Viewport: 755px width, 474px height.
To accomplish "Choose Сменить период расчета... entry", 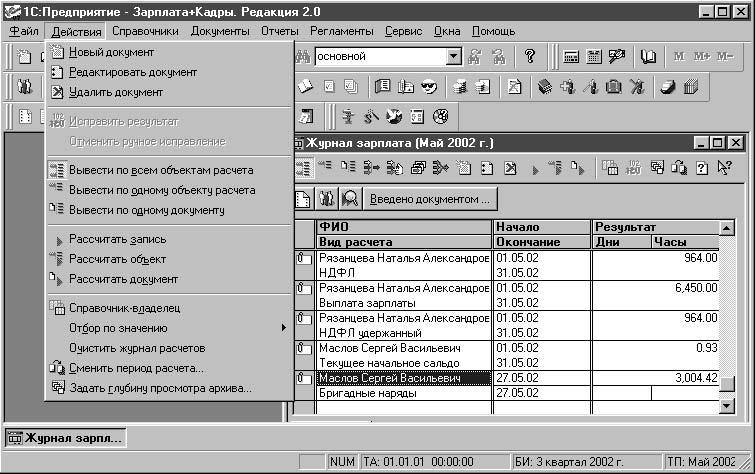I will 169,369.
